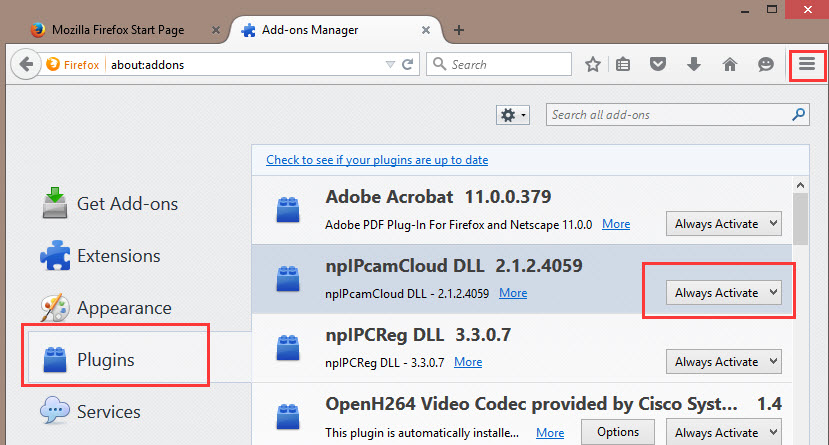The image size is (829, 445).
Task: Click the back navigation arrow
Action: (25, 65)
